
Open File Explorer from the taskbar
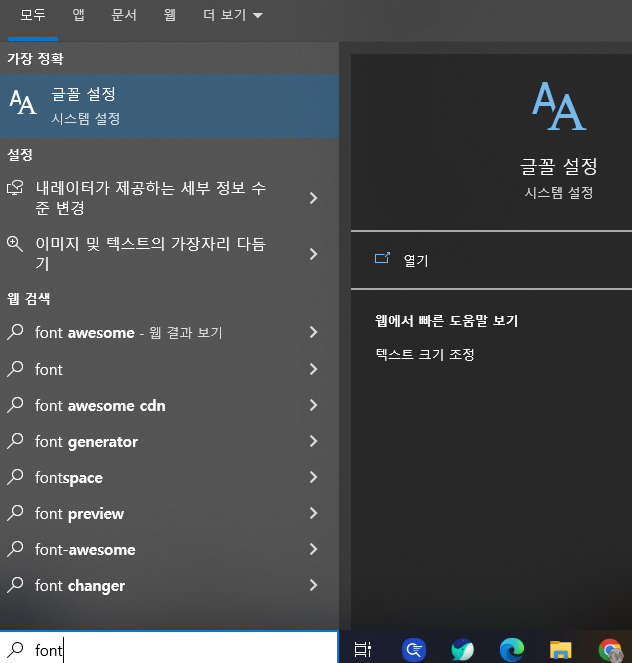click(x=560, y=650)
